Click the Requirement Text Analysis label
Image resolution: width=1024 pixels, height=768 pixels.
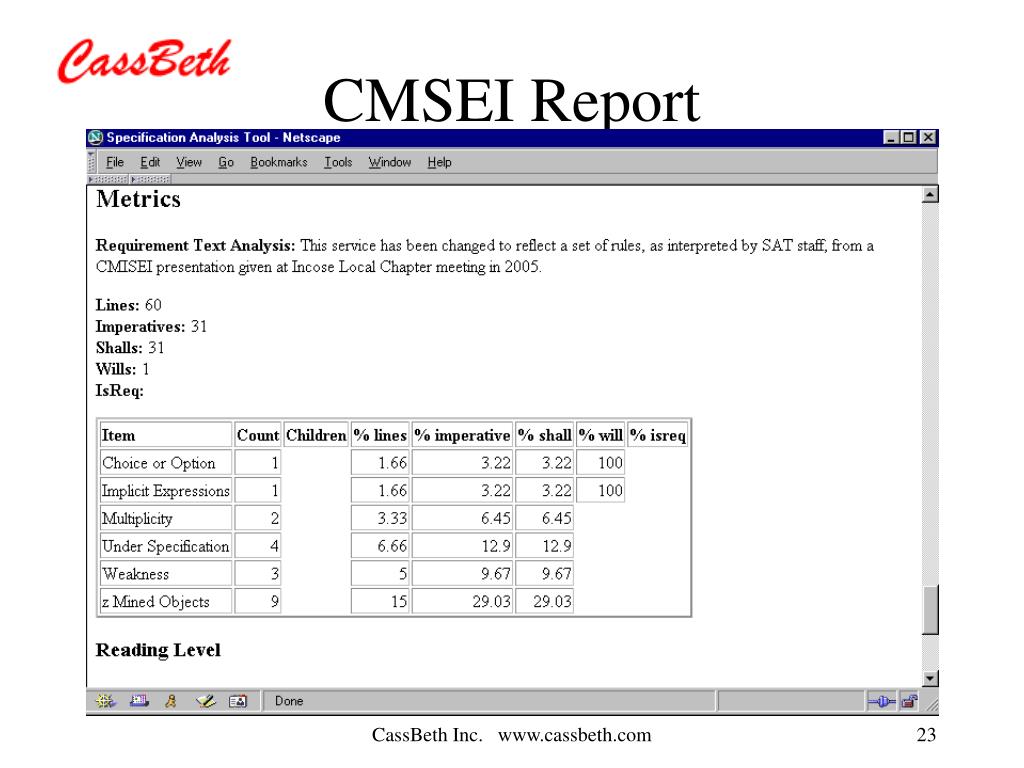coord(195,246)
